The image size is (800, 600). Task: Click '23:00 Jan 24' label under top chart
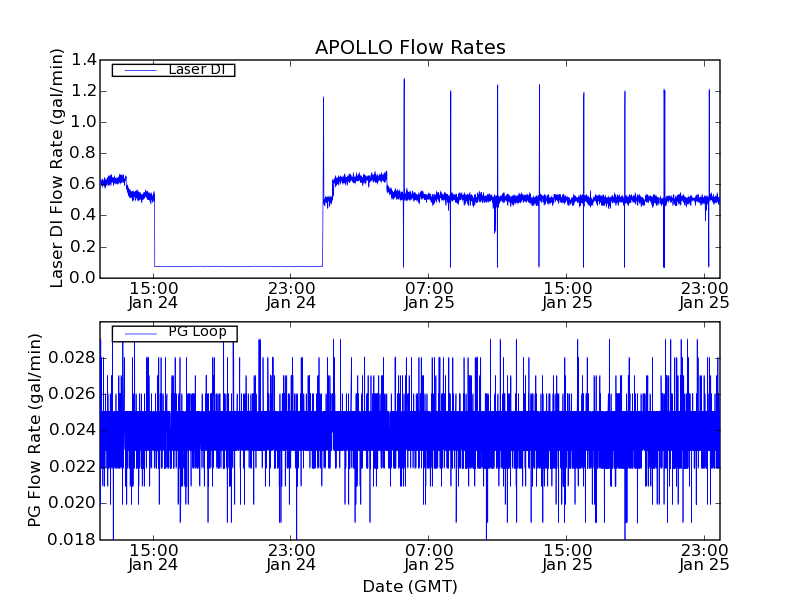(291, 296)
